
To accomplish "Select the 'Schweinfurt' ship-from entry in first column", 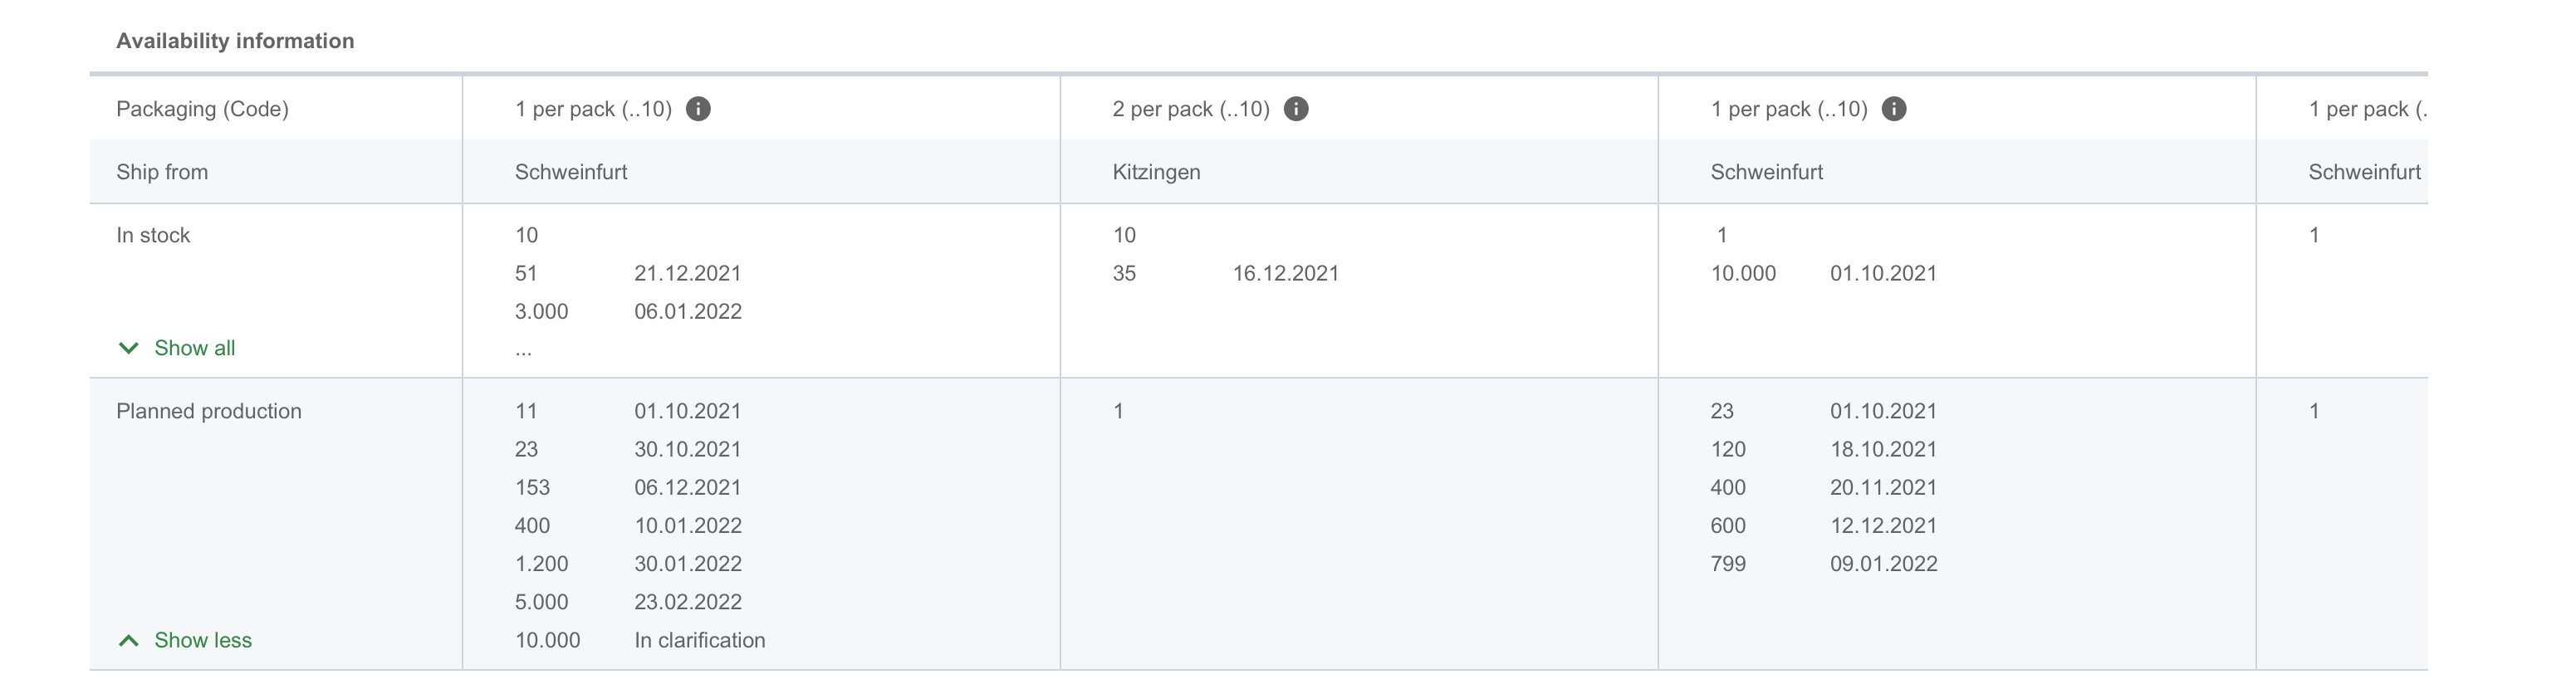I will click(x=571, y=171).
